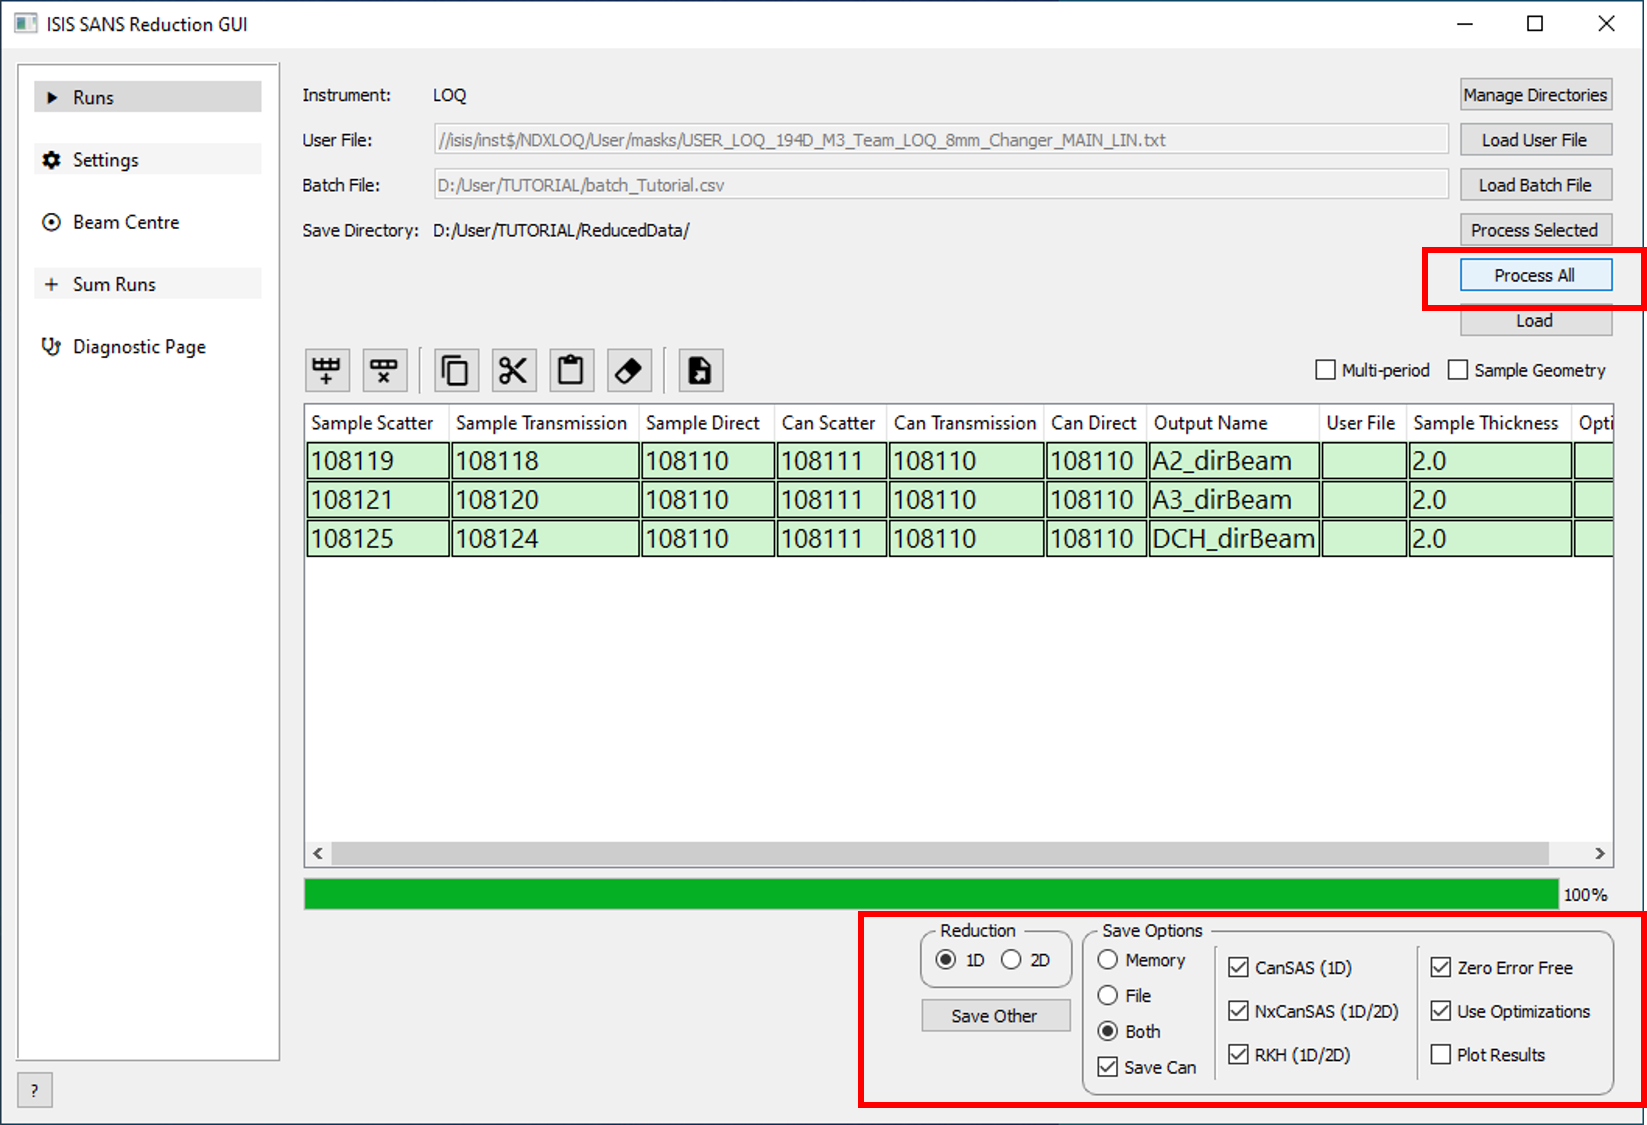Click the green progress bar
The image size is (1647, 1125).
930,894
